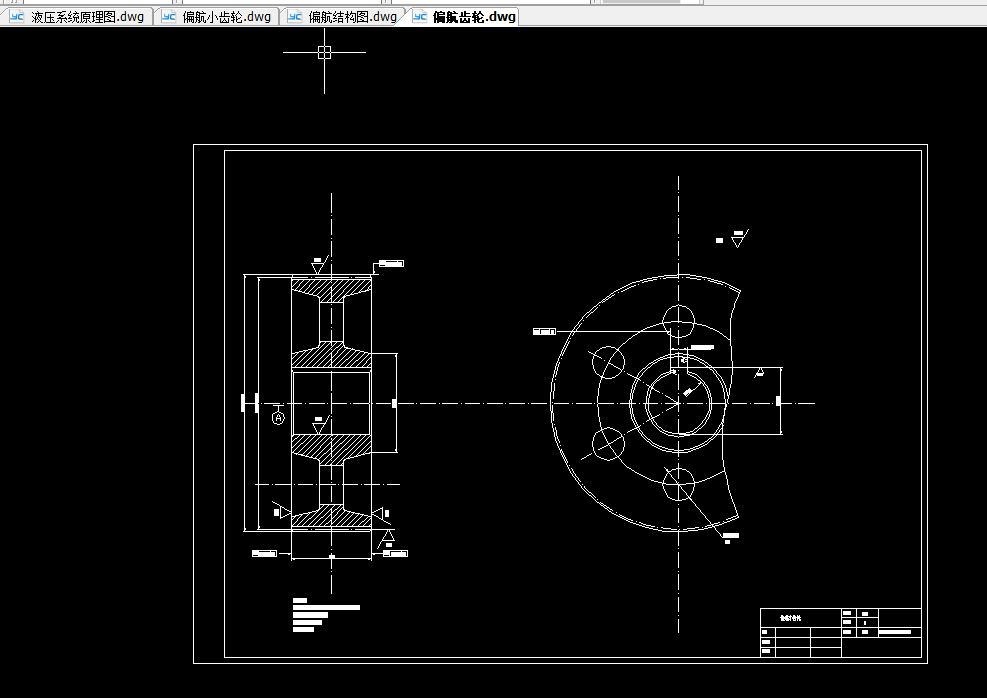
Task: Switch to the 液压系统原理图.dwg tab
Action: 77,17
